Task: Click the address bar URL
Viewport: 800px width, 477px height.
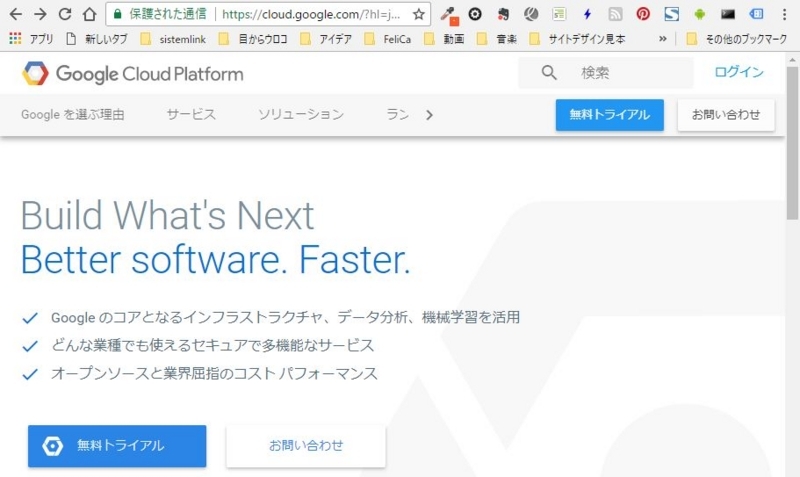Action: pos(311,14)
